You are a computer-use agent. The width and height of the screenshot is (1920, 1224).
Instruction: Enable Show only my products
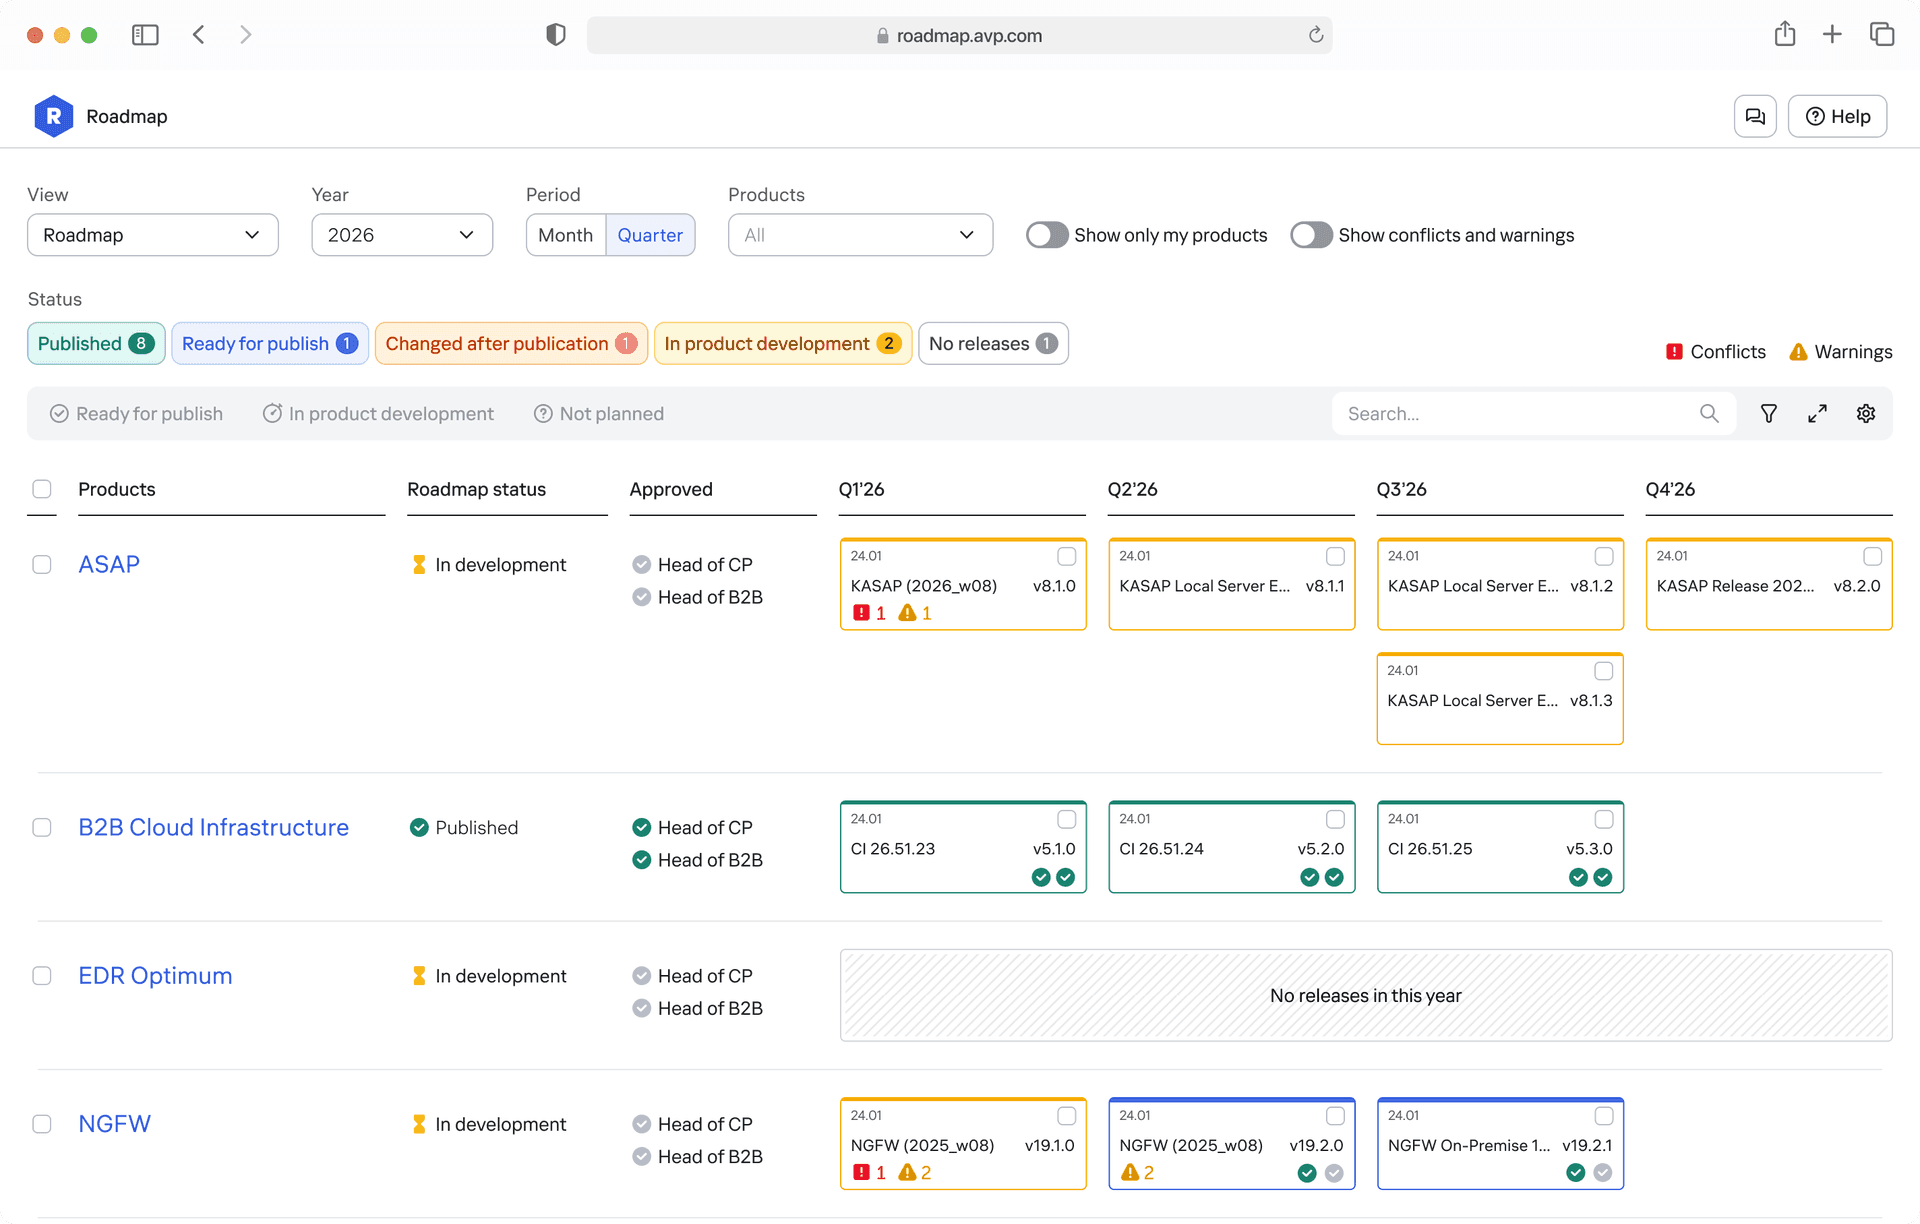(x=1046, y=235)
